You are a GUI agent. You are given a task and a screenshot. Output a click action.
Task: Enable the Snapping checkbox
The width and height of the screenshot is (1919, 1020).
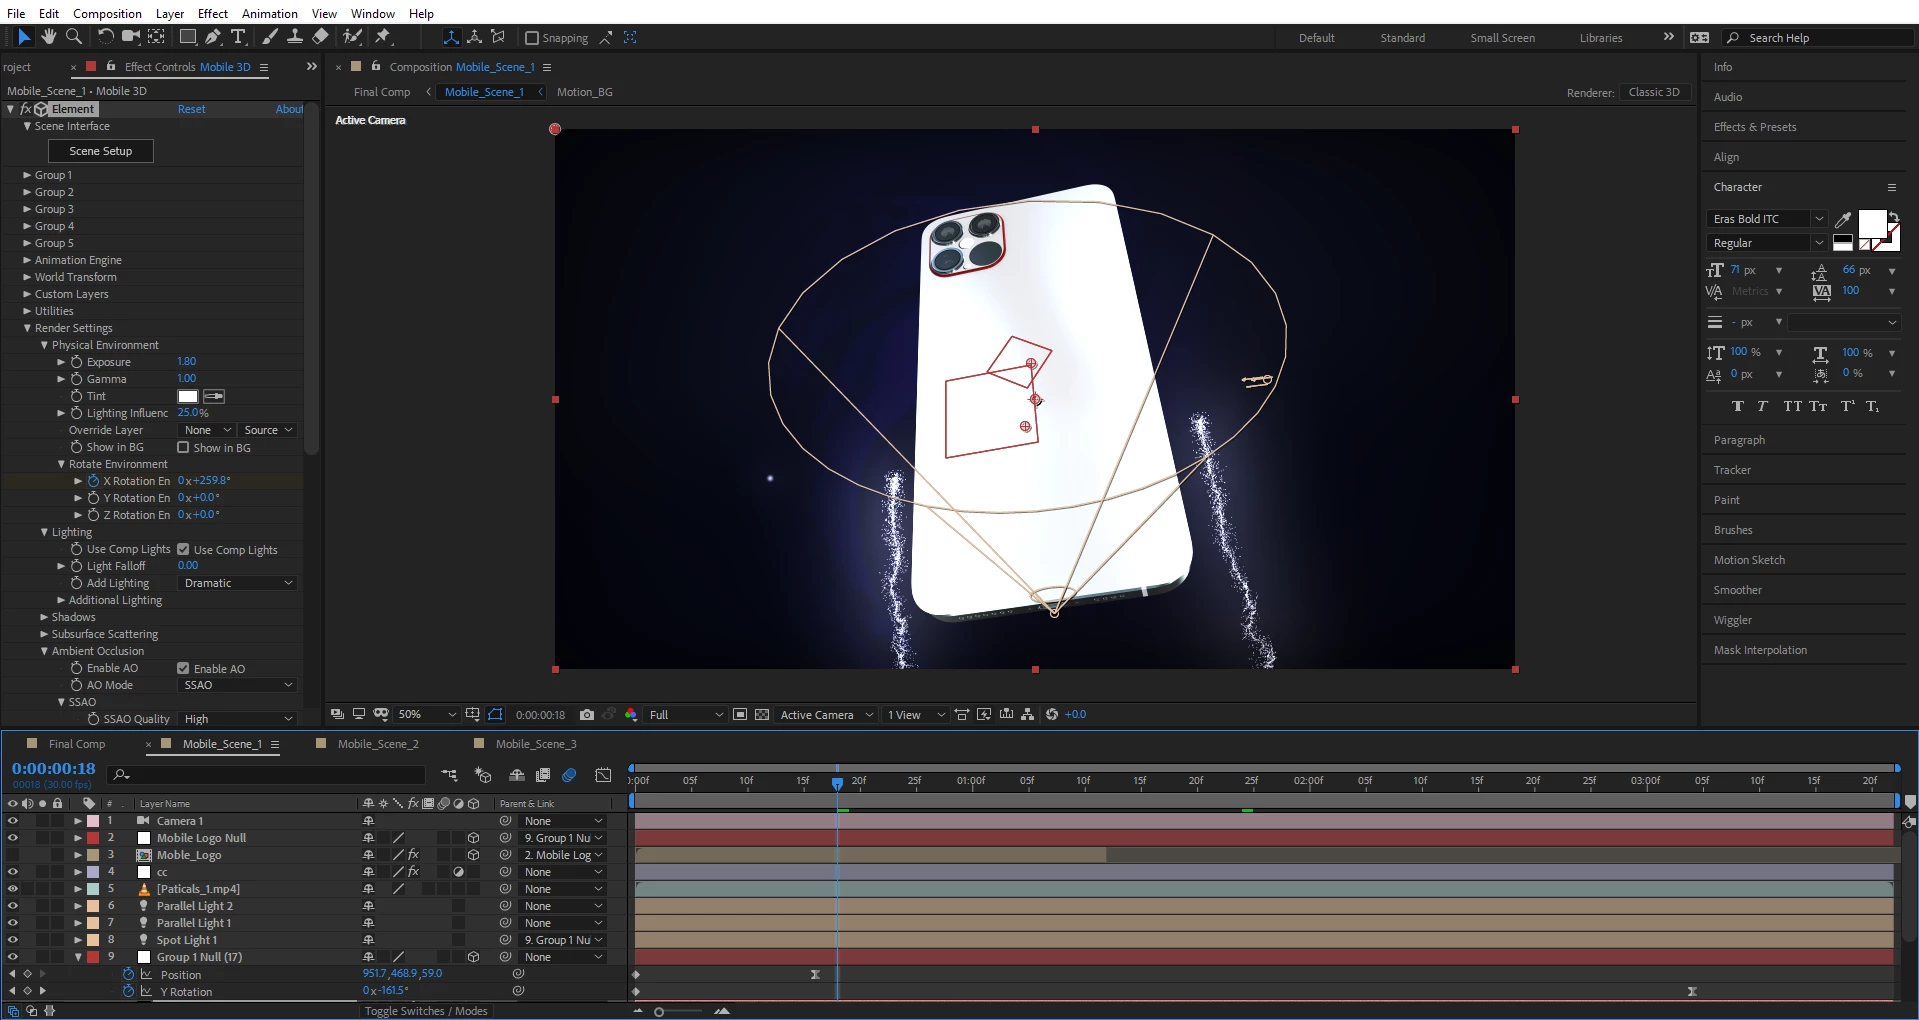coord(532,38)
